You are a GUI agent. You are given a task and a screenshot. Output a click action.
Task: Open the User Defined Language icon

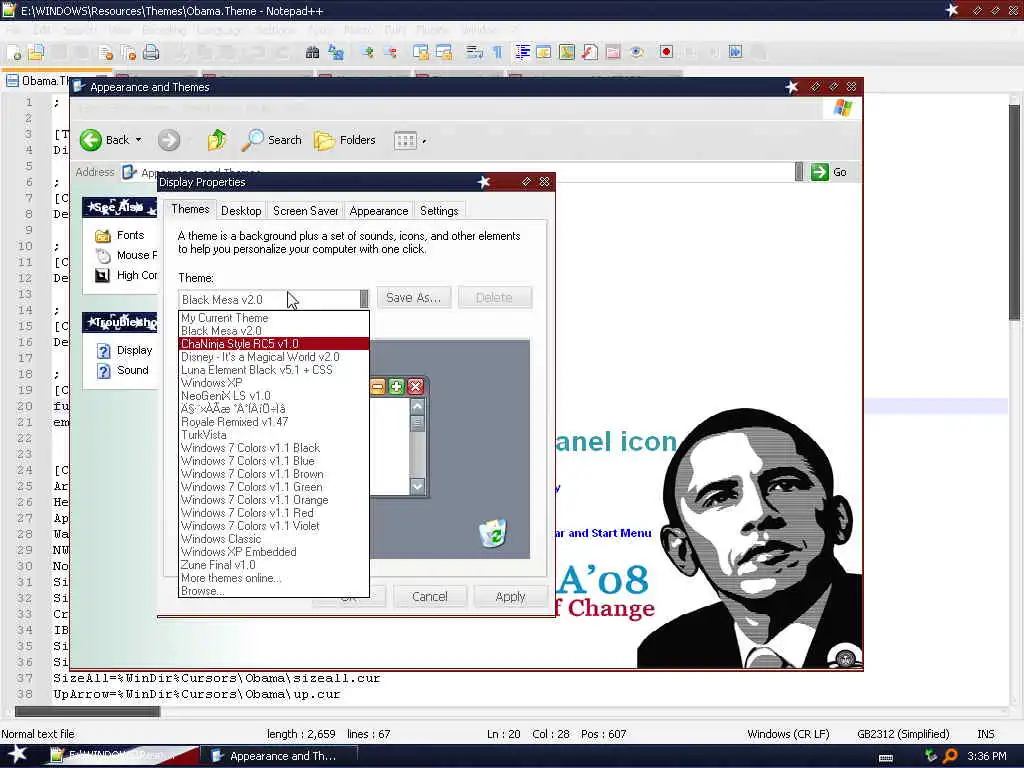[x=543, y=52]
